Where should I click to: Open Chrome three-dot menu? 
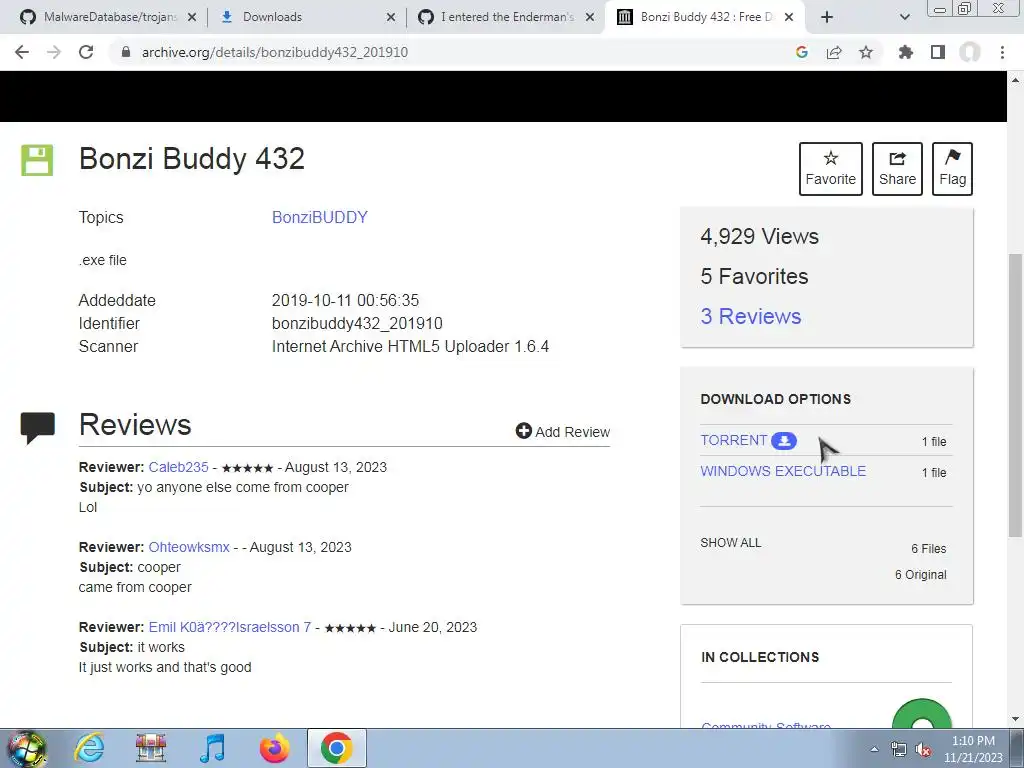point(1002,52)
